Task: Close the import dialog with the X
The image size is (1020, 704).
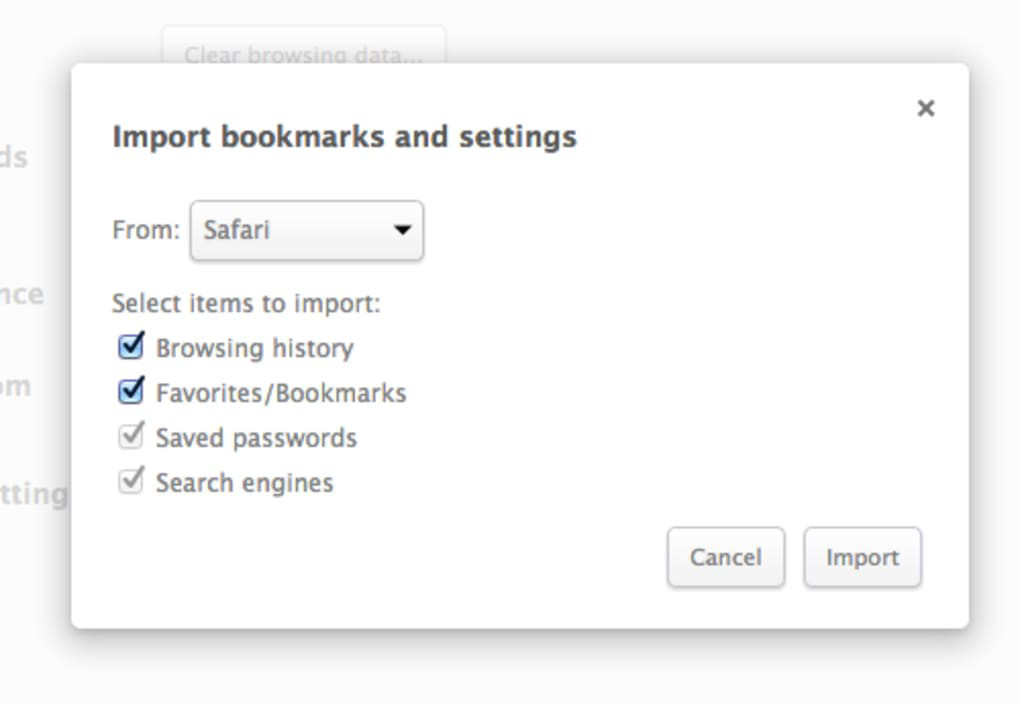Action: 925,108
